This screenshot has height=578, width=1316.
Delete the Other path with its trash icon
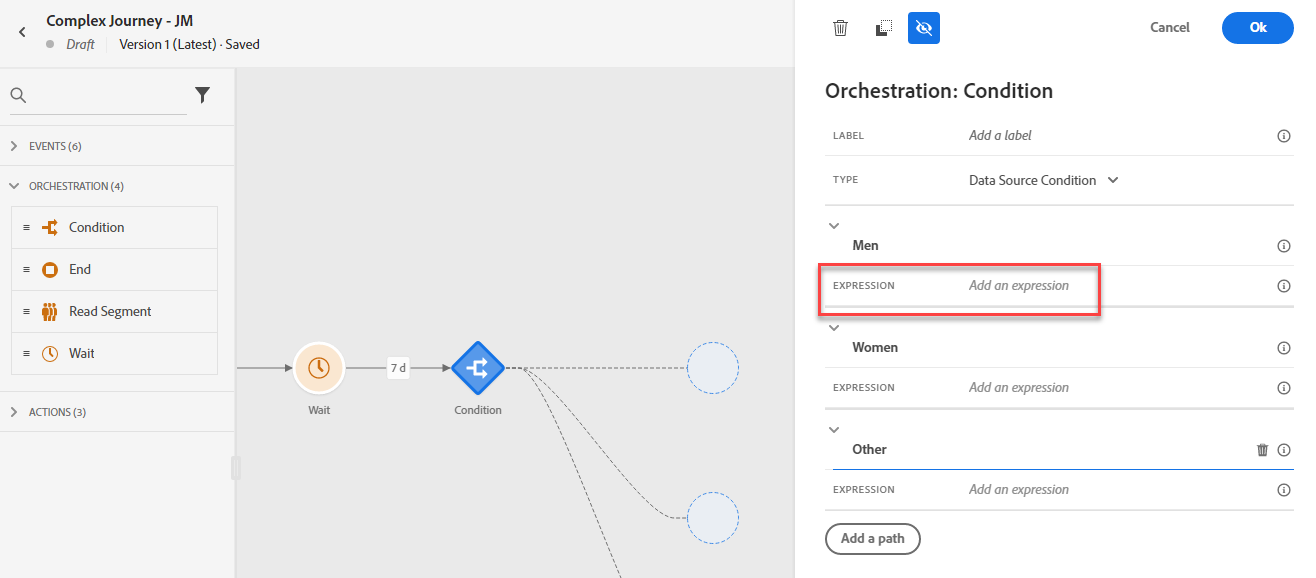[x=1262, y=450]
